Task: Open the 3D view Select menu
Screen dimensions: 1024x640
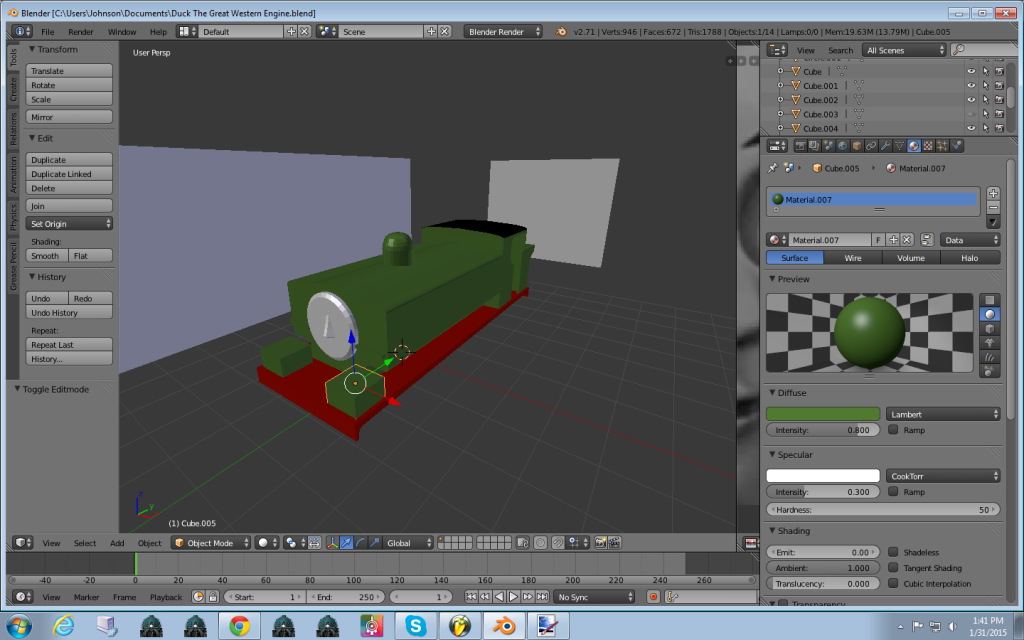Action: pos(85,543)
